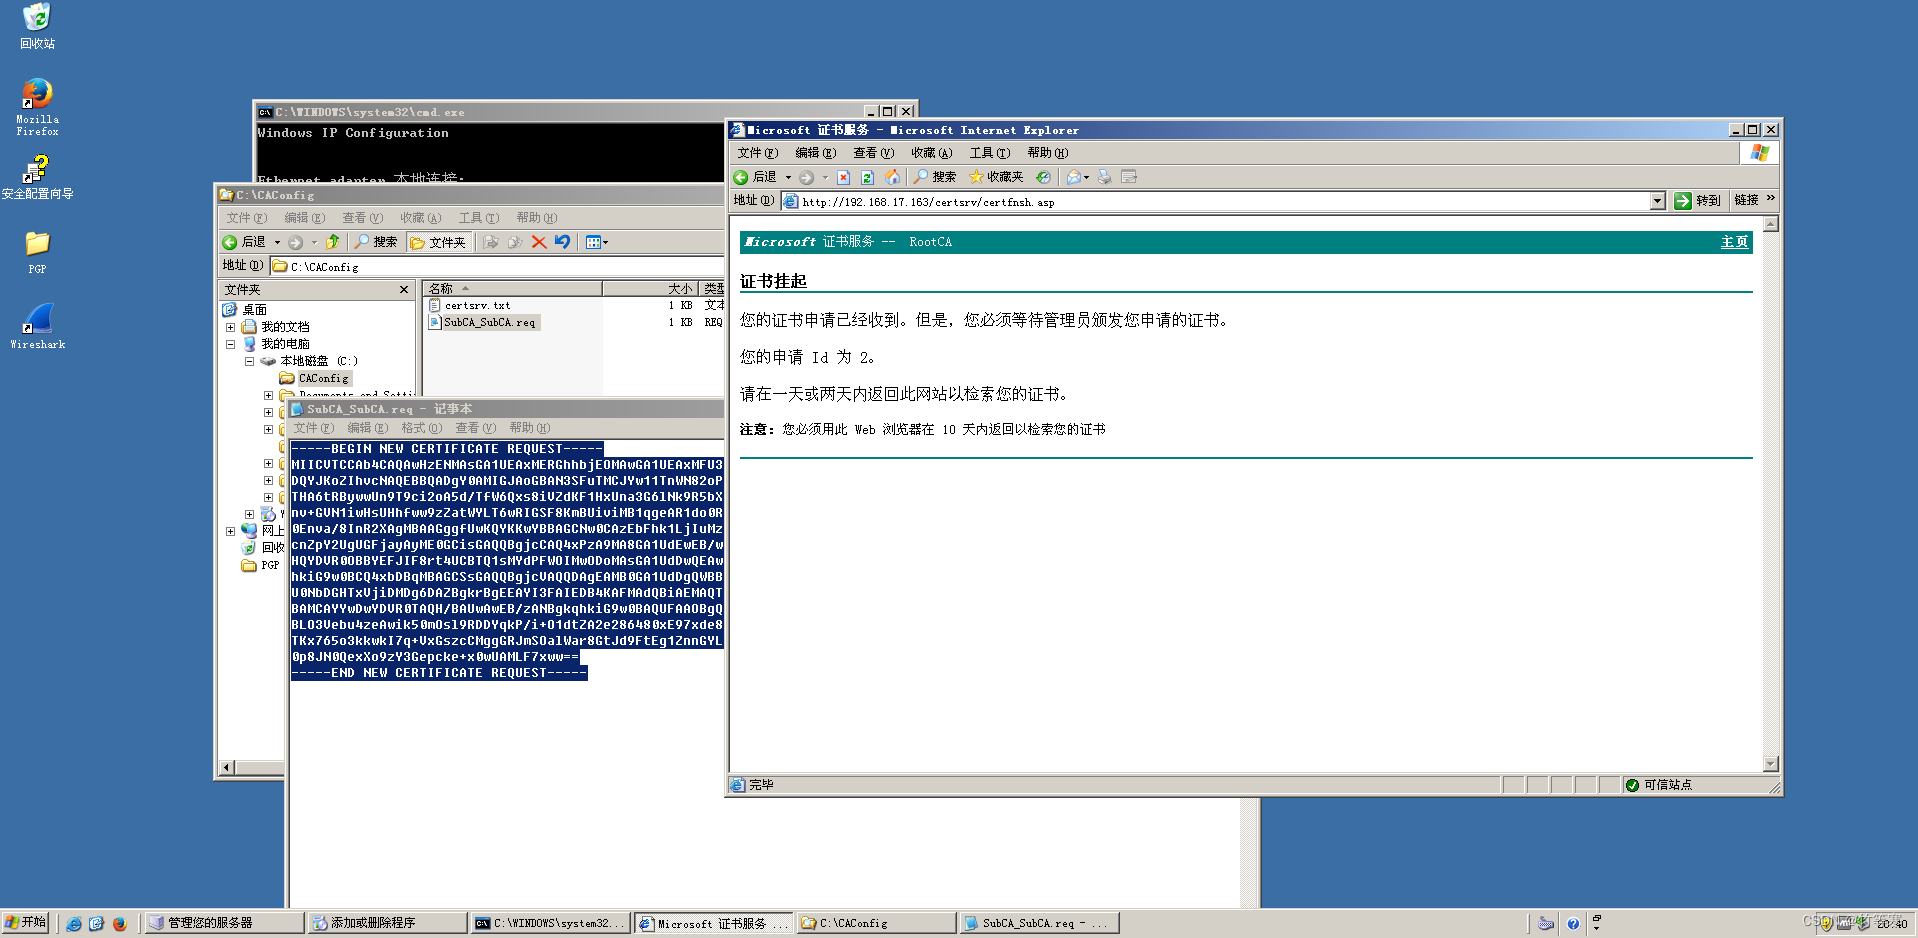Click Explorer Search magnifier button
The height and width of the screenshot is (938, 1918).
376,242
